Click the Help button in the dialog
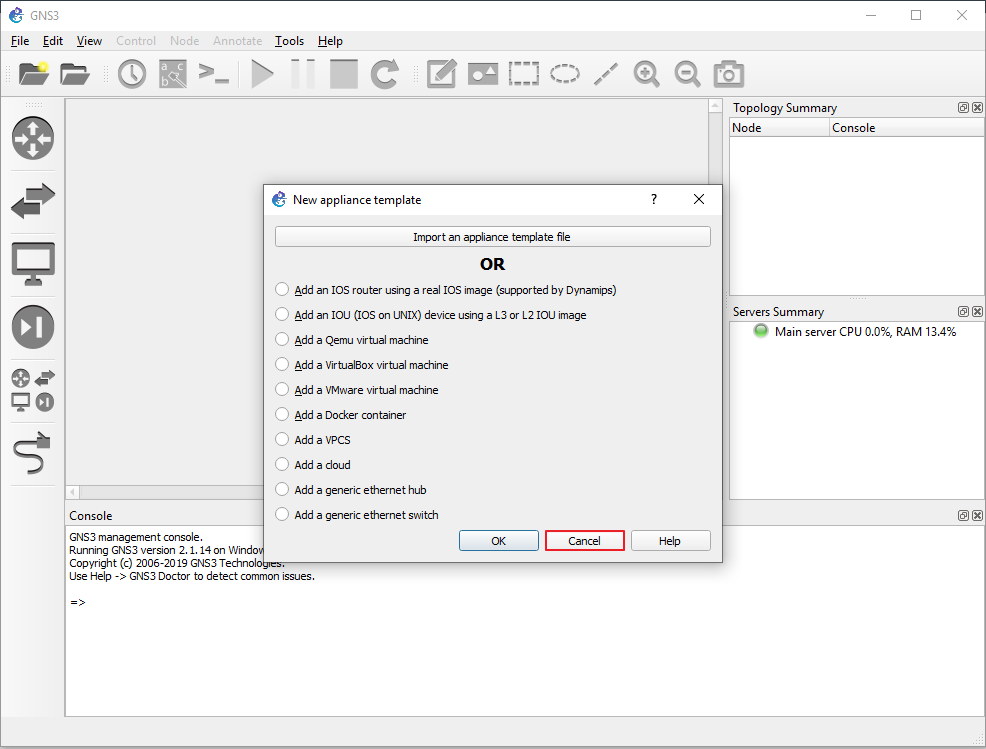This screenshot has width=986, height=749. click(x=670, y=540)
